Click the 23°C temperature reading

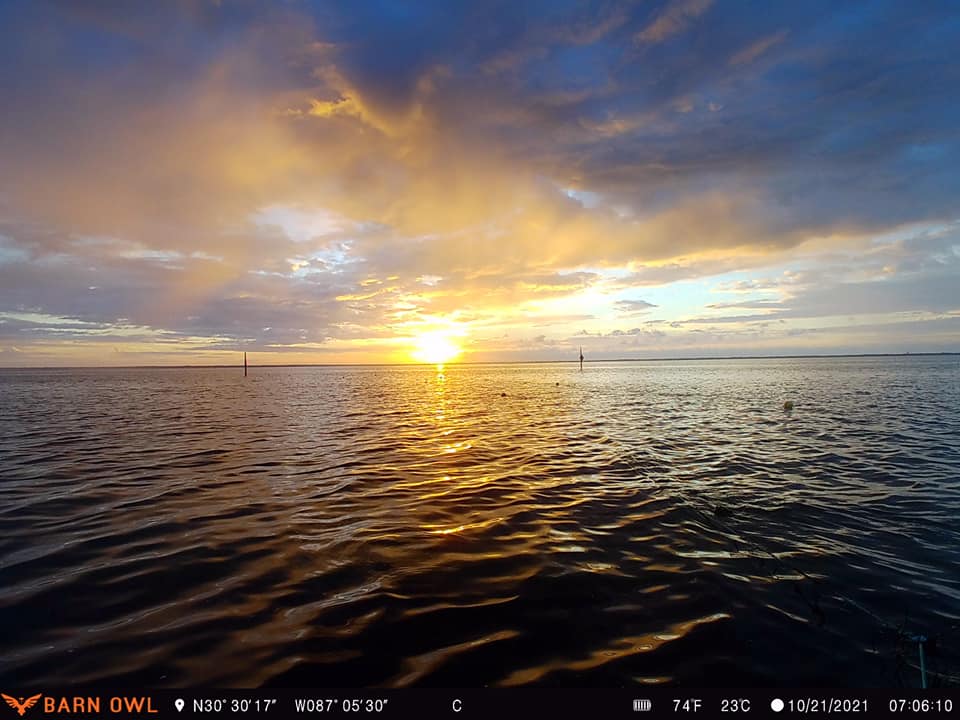[x=736, y=705]
